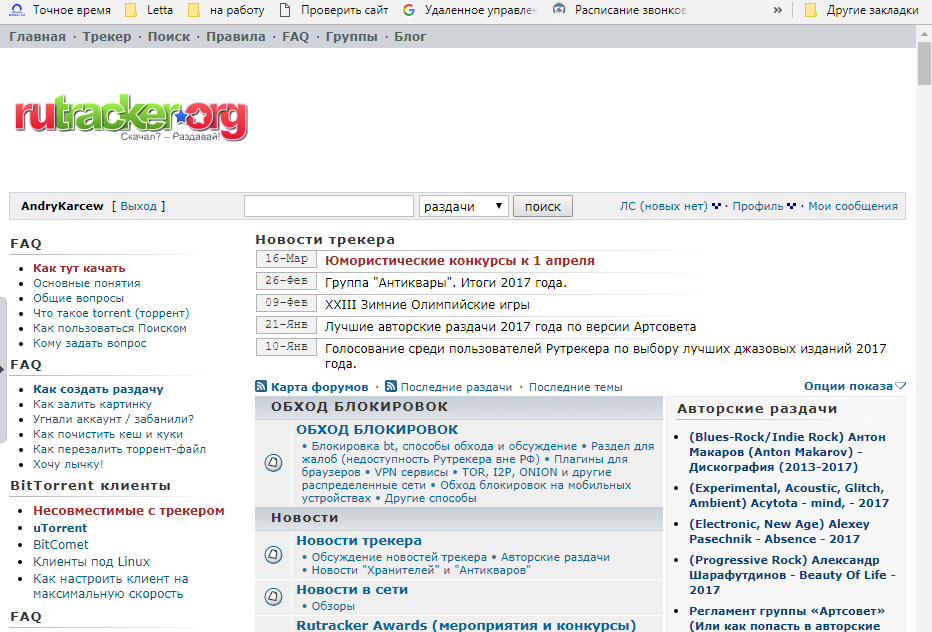This screenshot has height=632, width=932.
Task: Open Антон Макаров Дискография авторская раздача
Action: pyautogui.click(x=787, y=452)
